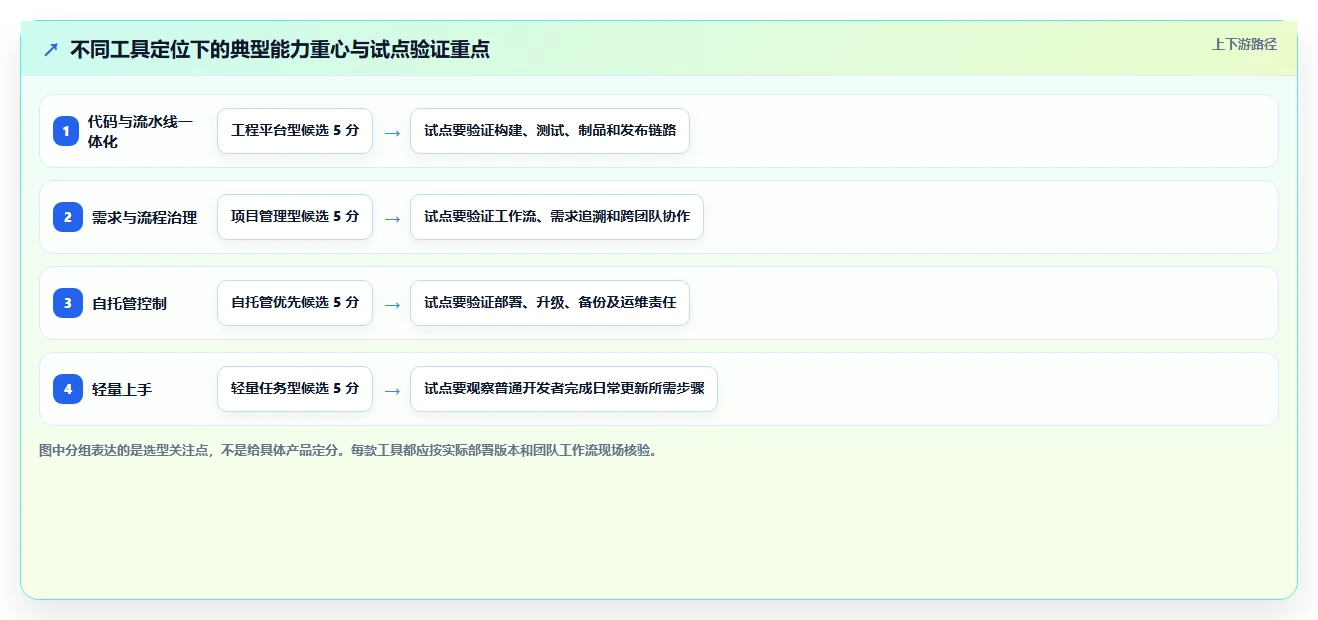Click the title 不同工具定位下的典型能力重心与试点验证重点
Screen dimensions: 1318x620
point(280,49)
